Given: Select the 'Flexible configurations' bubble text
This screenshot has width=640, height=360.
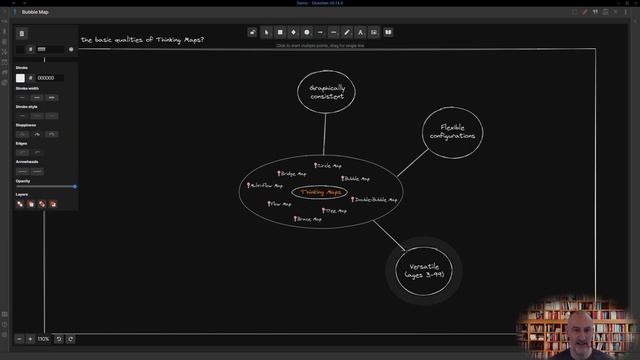Looking at the screenshot, I should (x=452, y=132).
